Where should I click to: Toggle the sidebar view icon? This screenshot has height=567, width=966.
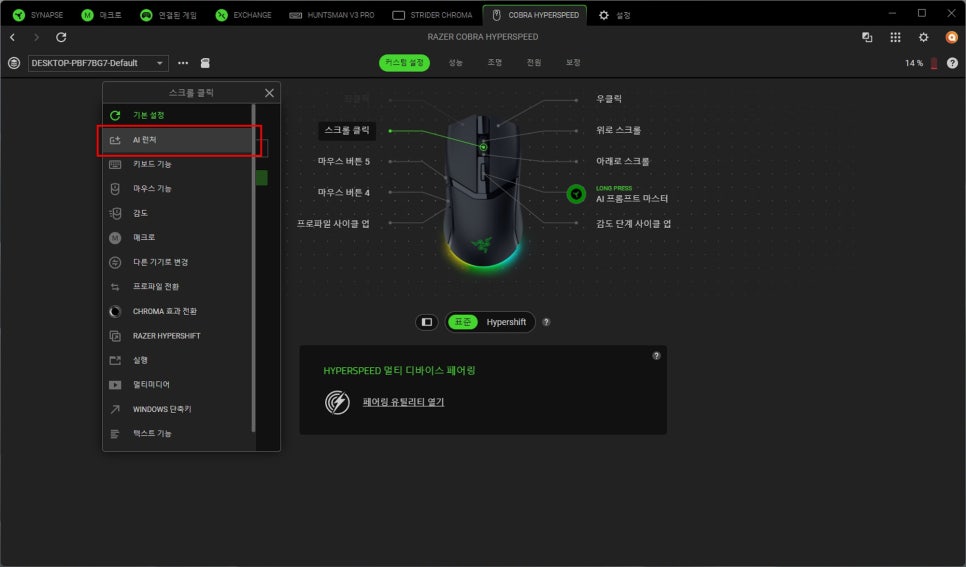(x=426, y=322)
